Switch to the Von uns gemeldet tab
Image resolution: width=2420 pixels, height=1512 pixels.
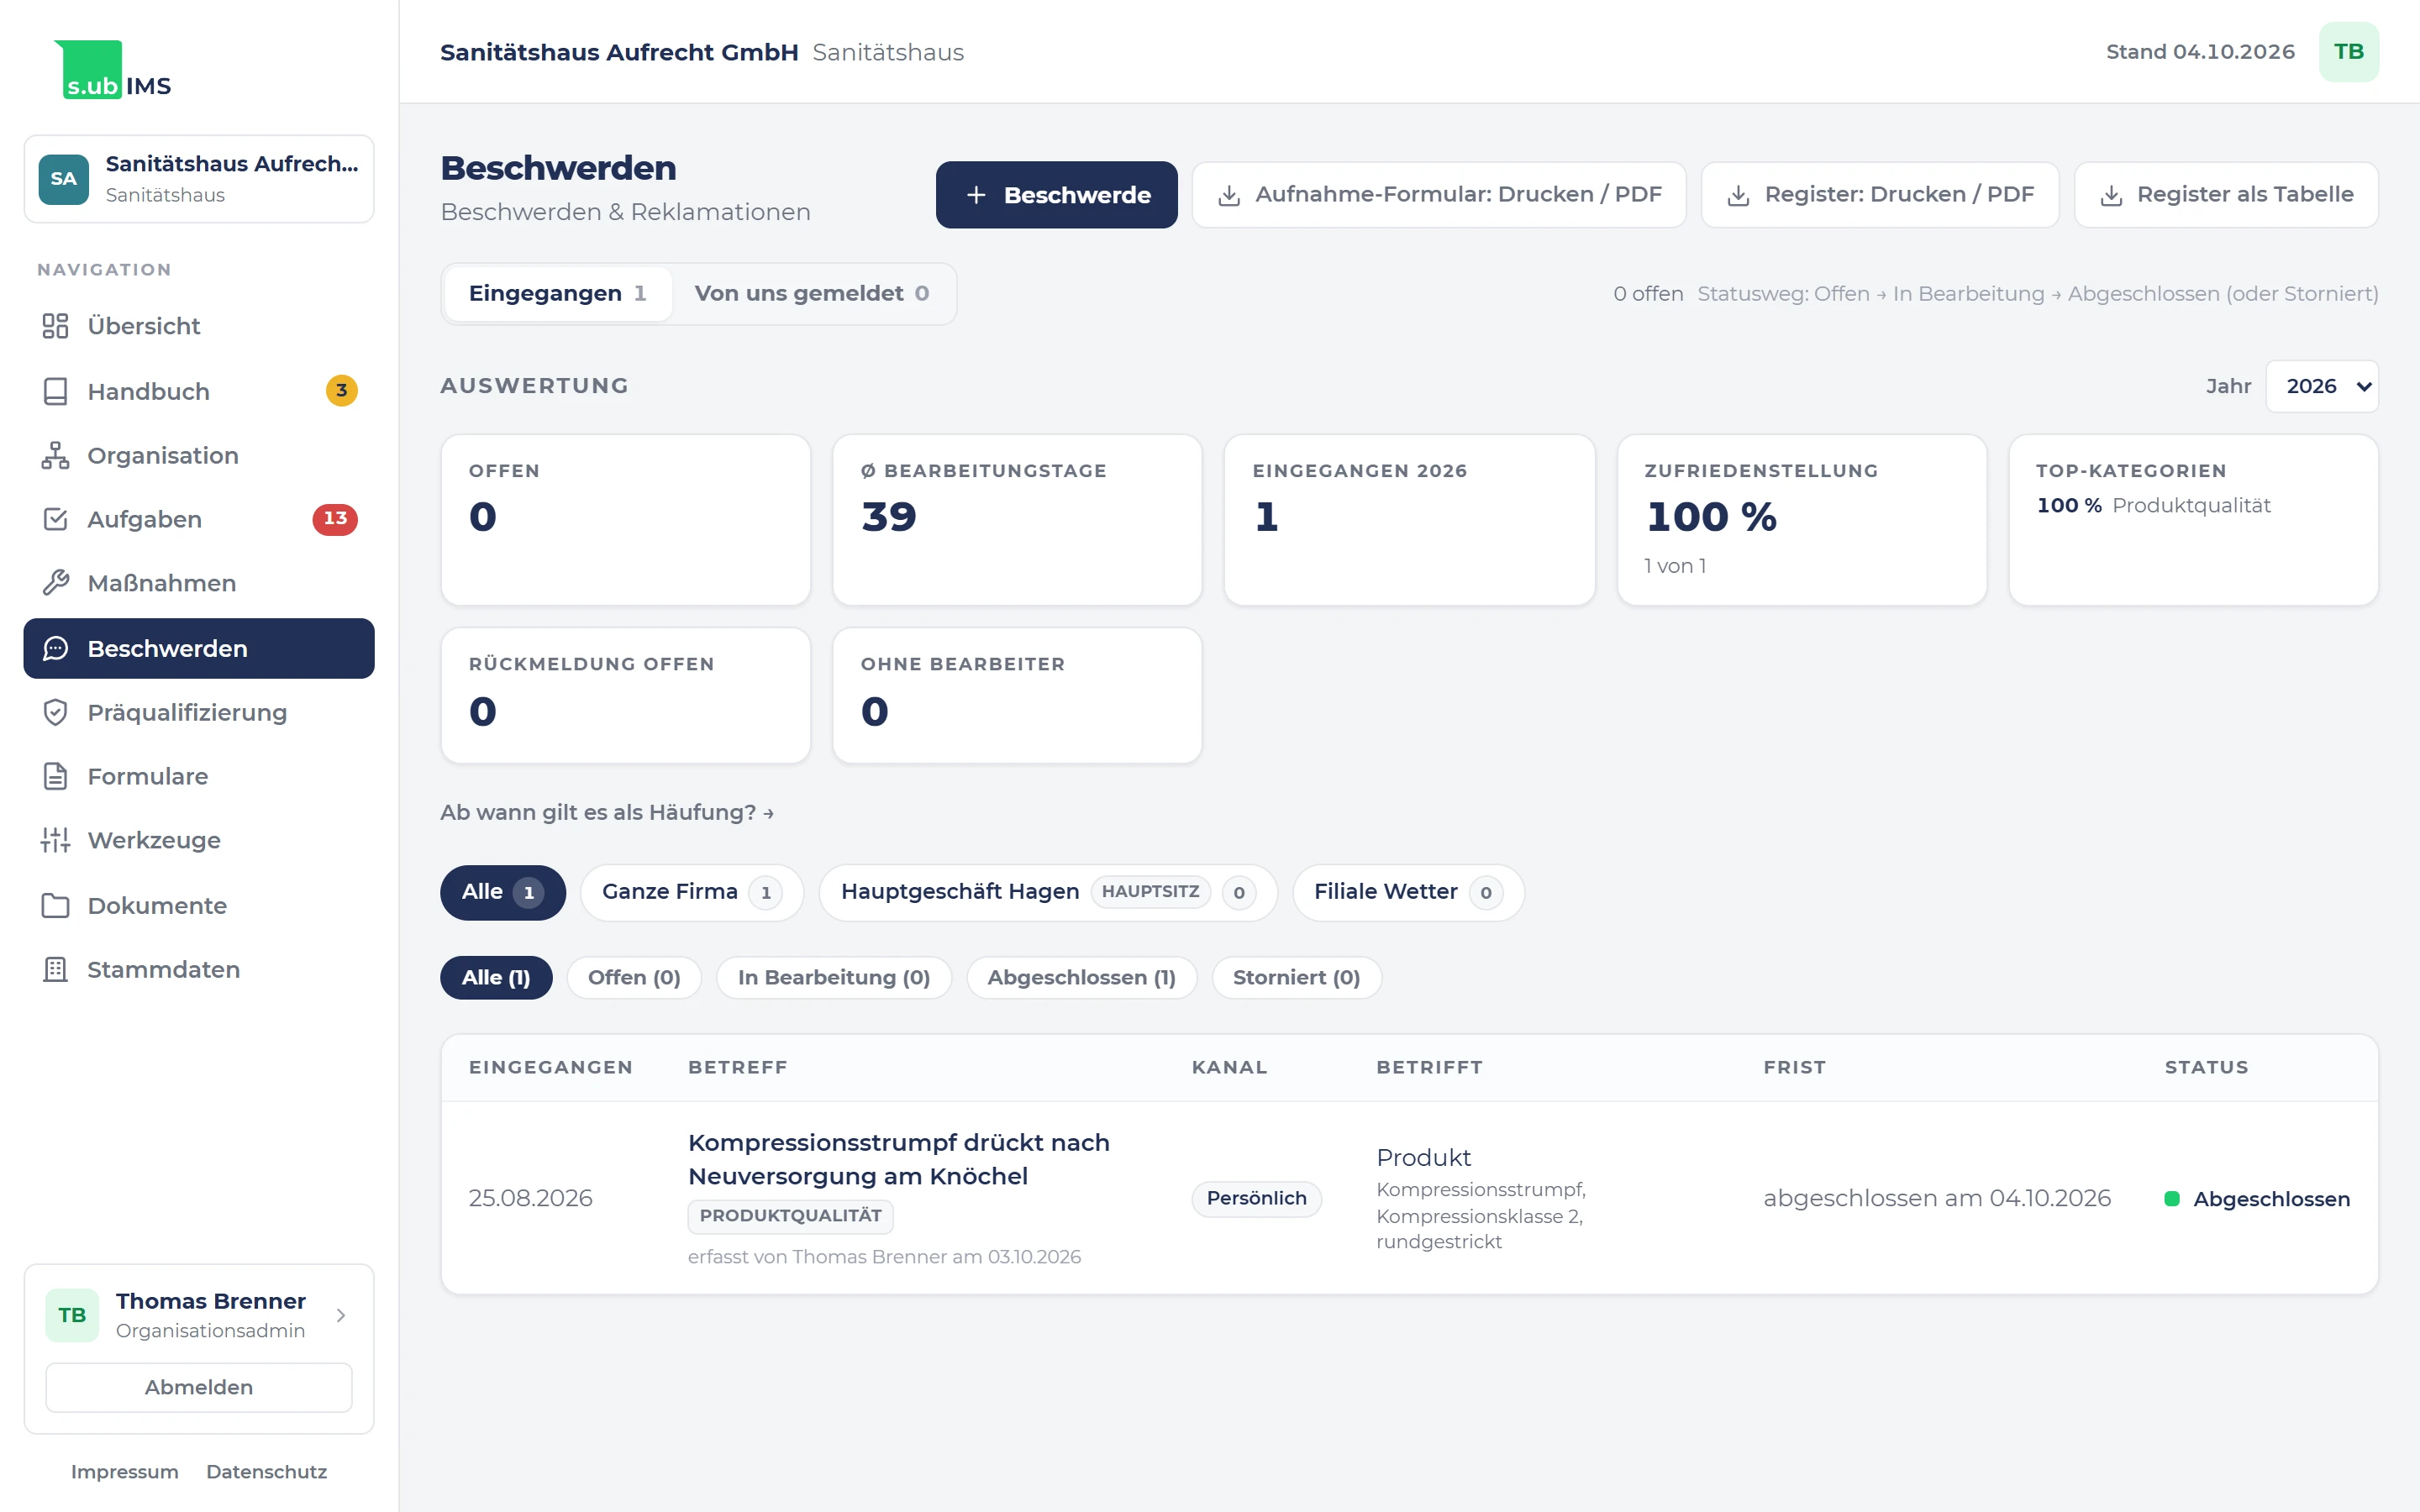(x=812, y=293)
